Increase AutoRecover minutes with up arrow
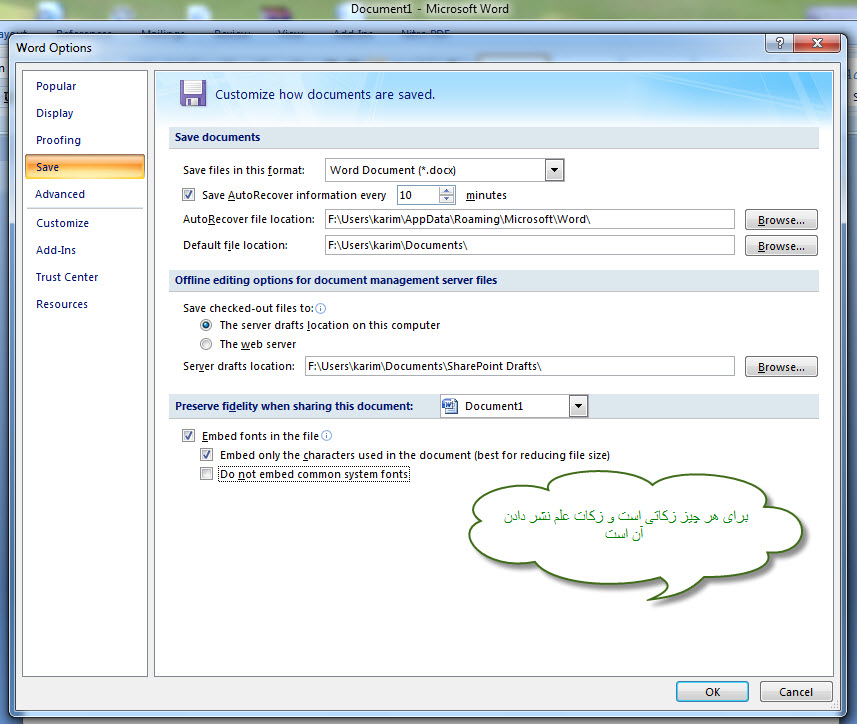This screenshot has width=857, height=724. point(447,190)
